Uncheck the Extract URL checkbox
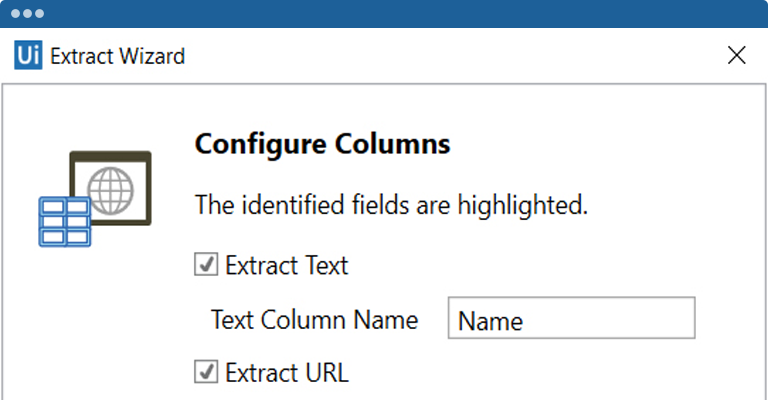This screenshot has height=400, width=768. pyautogui.click(x=205, y=373)
